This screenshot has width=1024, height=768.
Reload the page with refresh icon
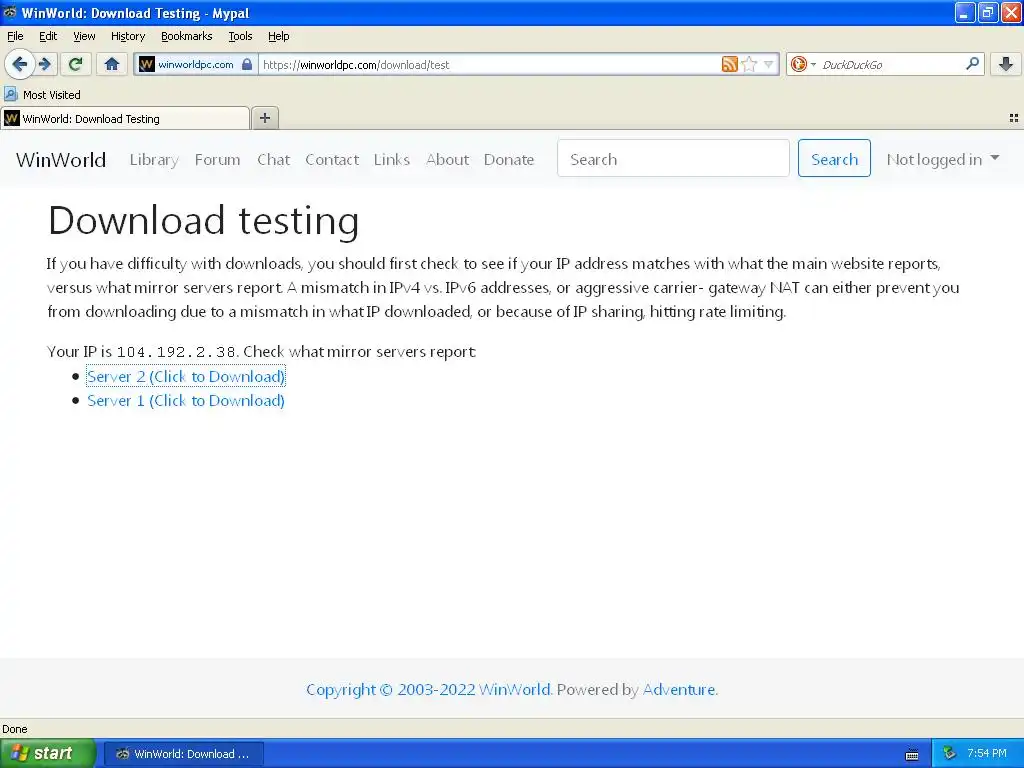click(x=76, y=64)
